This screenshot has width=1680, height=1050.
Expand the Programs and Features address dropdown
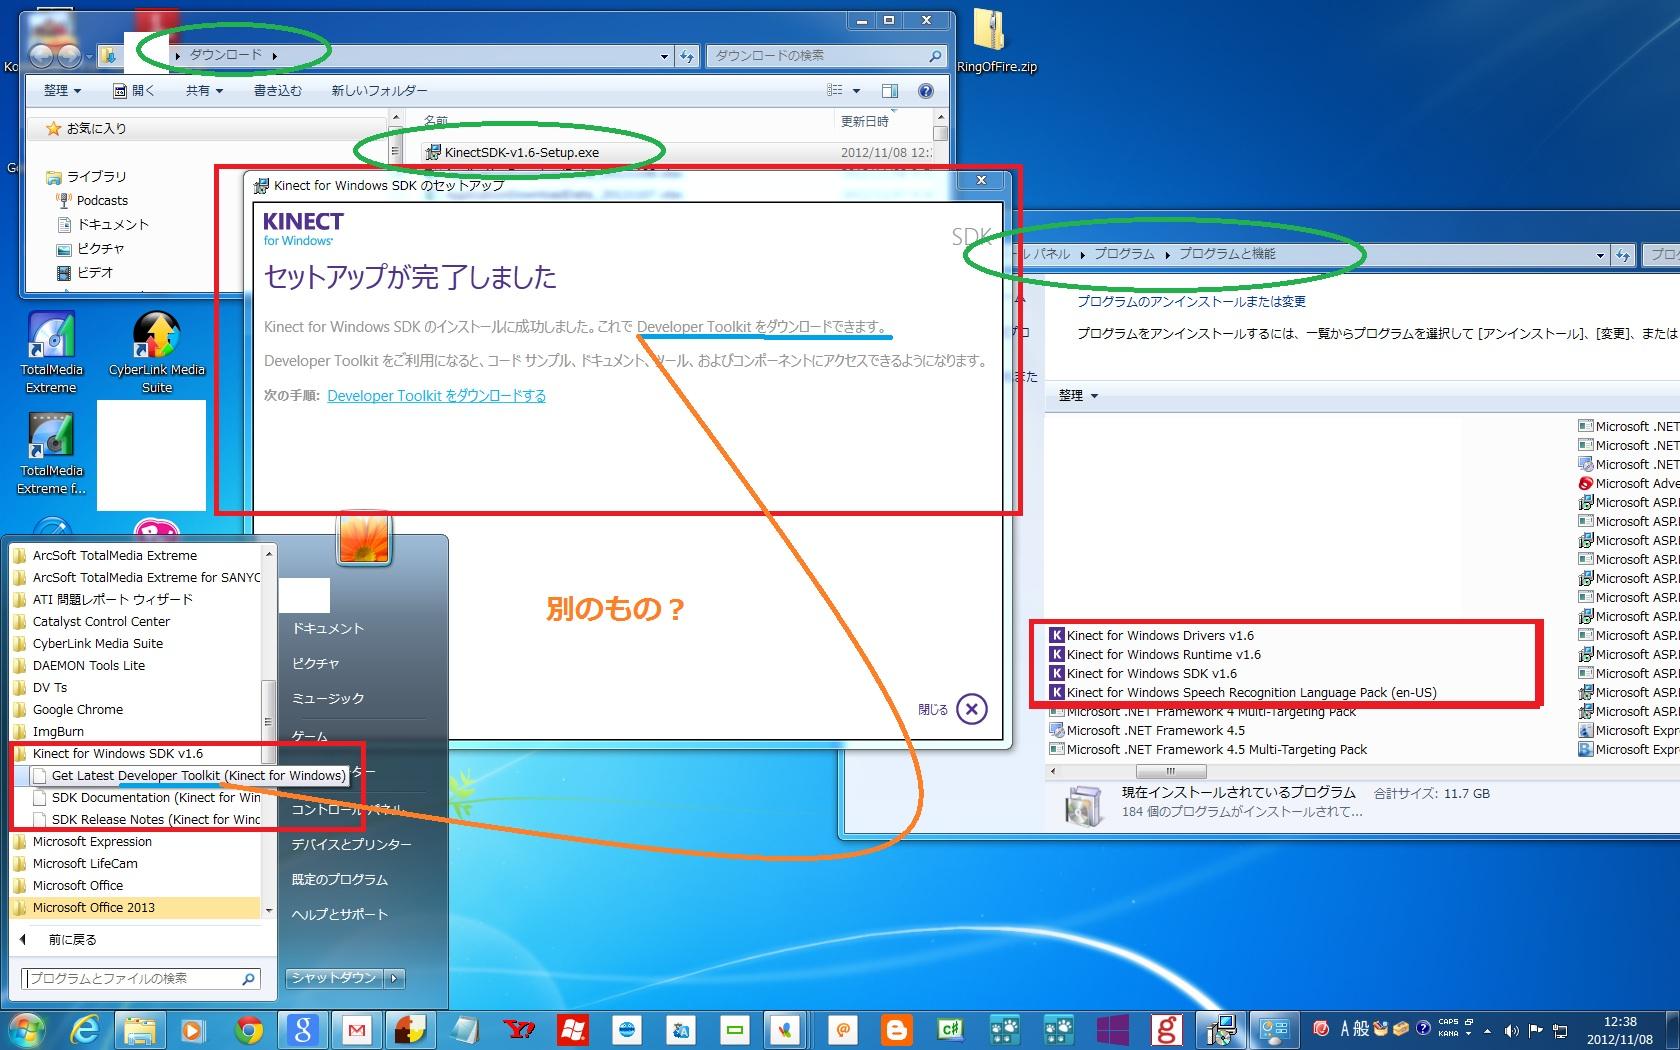[1600, 255]
